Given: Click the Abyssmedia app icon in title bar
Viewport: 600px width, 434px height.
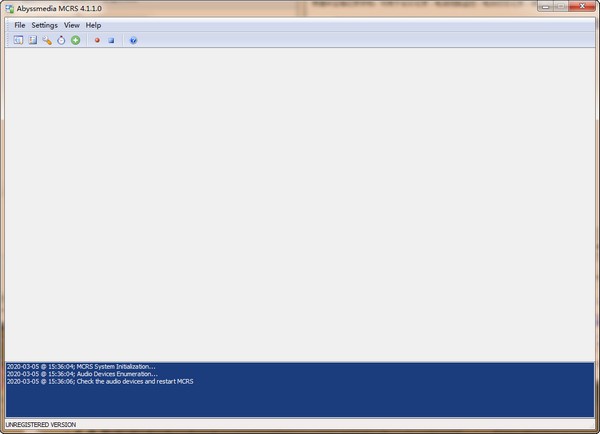Looking at the screenshot, I should pos(10,8).
